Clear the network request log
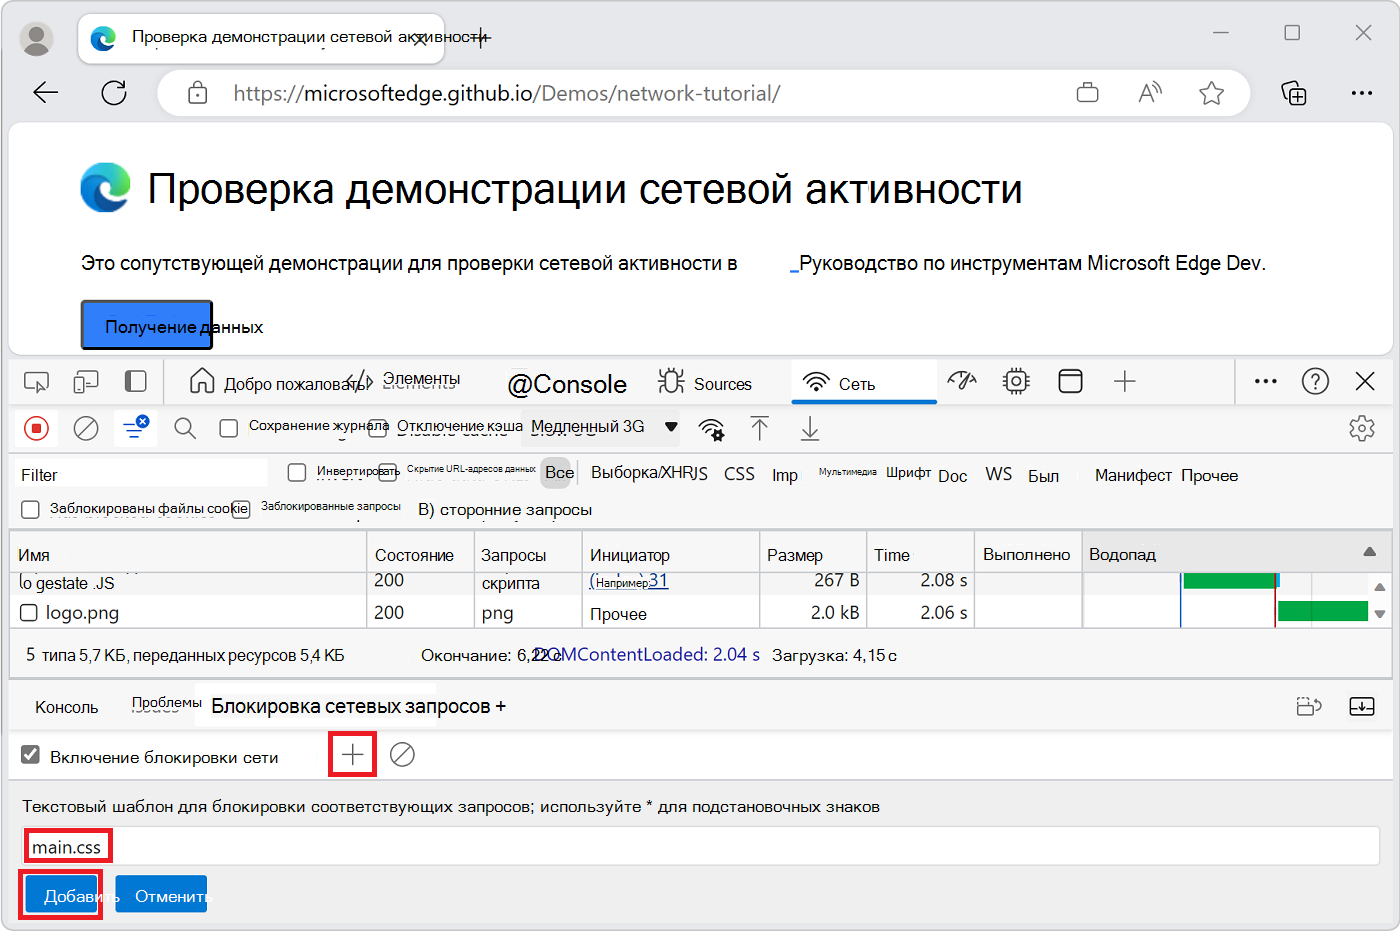Screen dimensions: 1400x931 86,428
